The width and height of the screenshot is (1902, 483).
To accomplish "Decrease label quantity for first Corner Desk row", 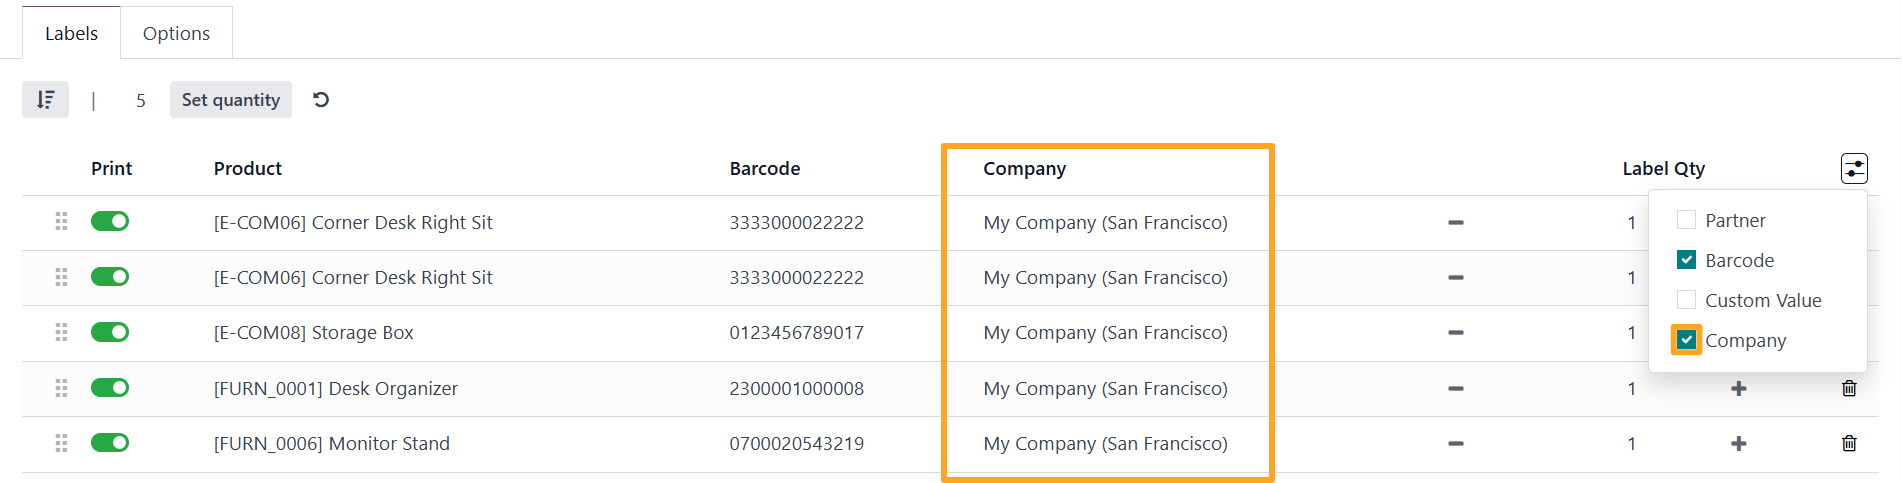I will pos(1456,222).
